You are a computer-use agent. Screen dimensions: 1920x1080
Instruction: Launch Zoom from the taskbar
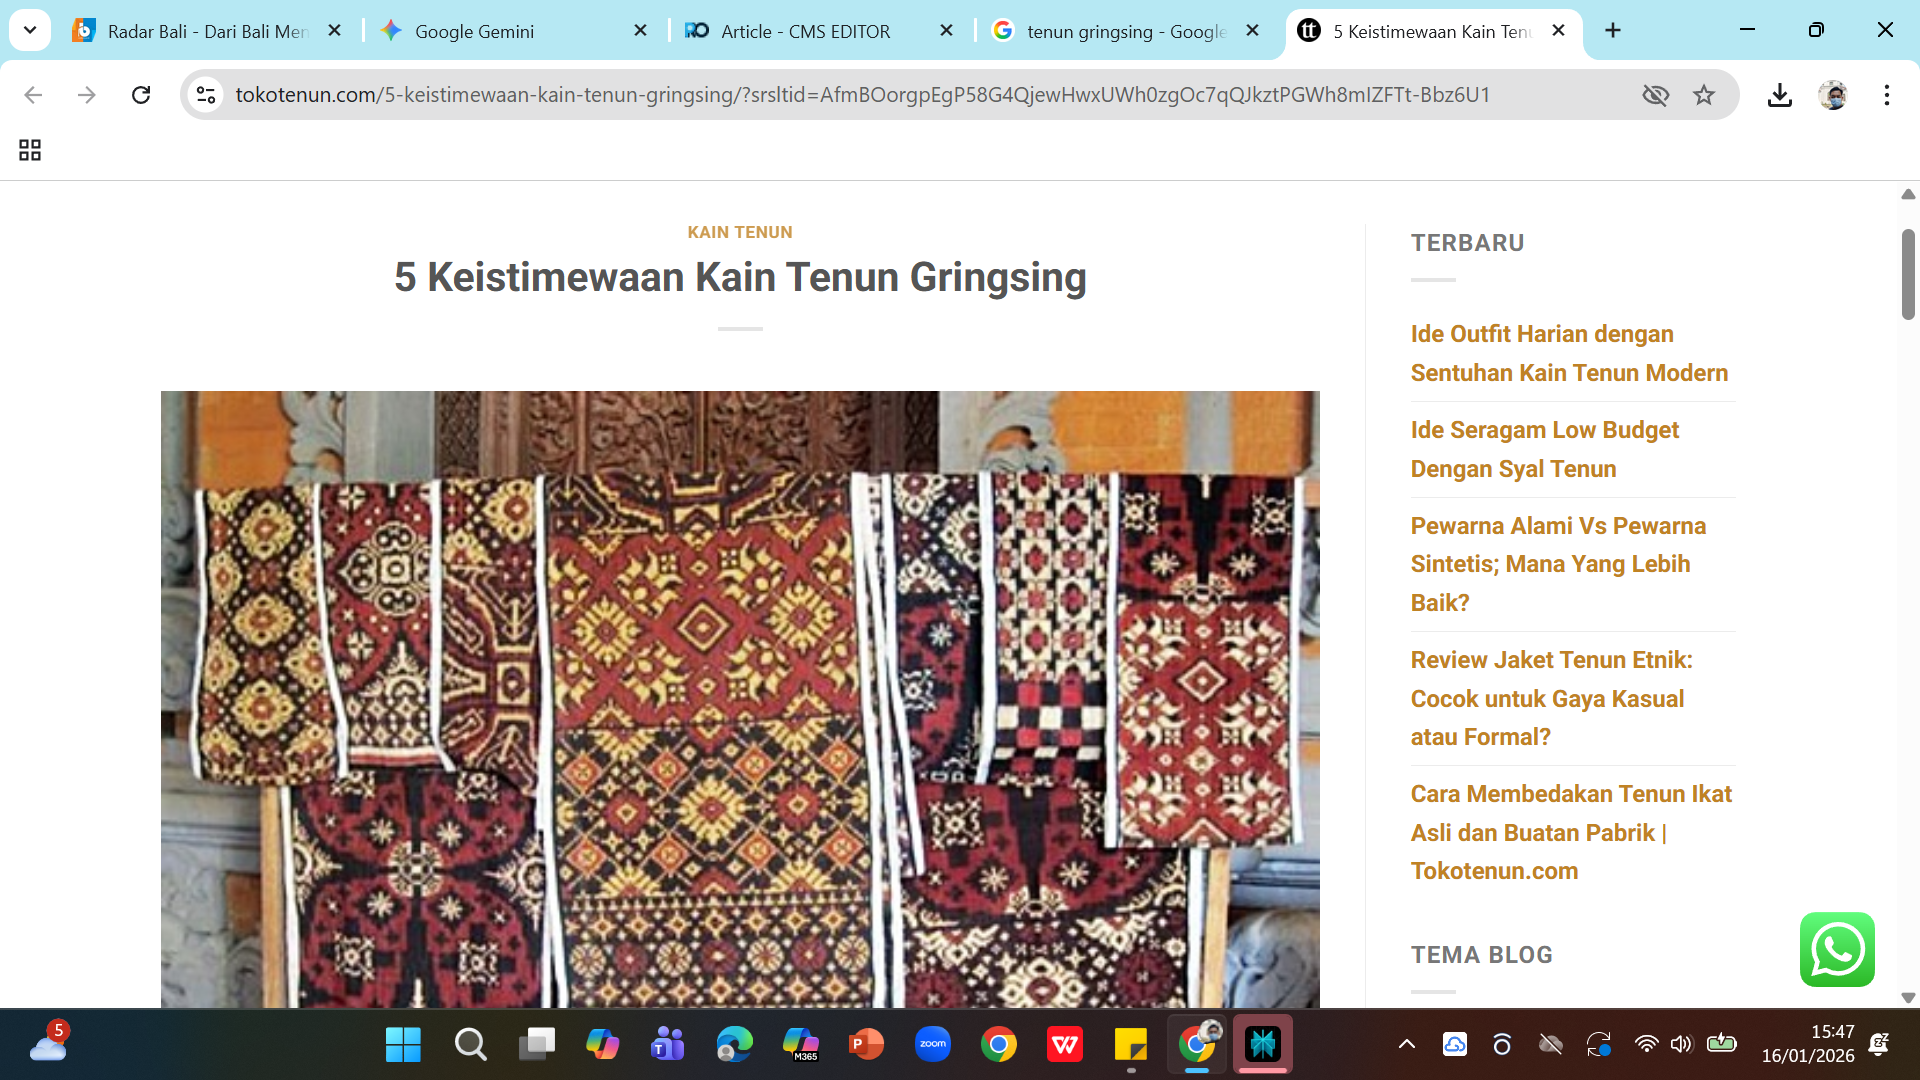[x=932, y=1044]
